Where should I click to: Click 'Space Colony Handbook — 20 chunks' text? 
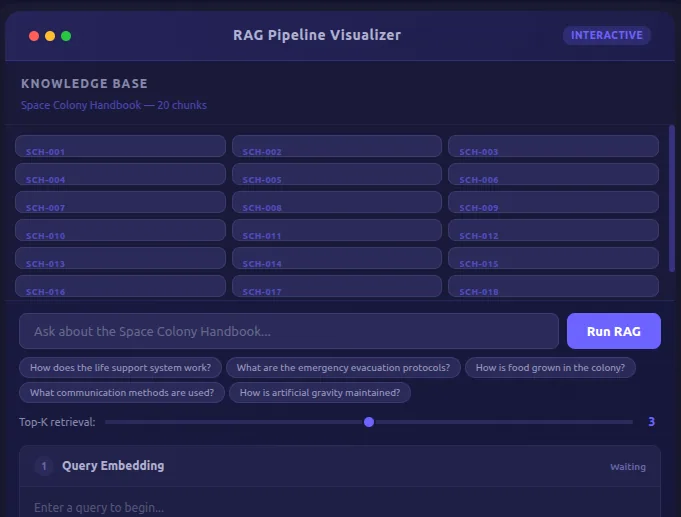point(114,105)
